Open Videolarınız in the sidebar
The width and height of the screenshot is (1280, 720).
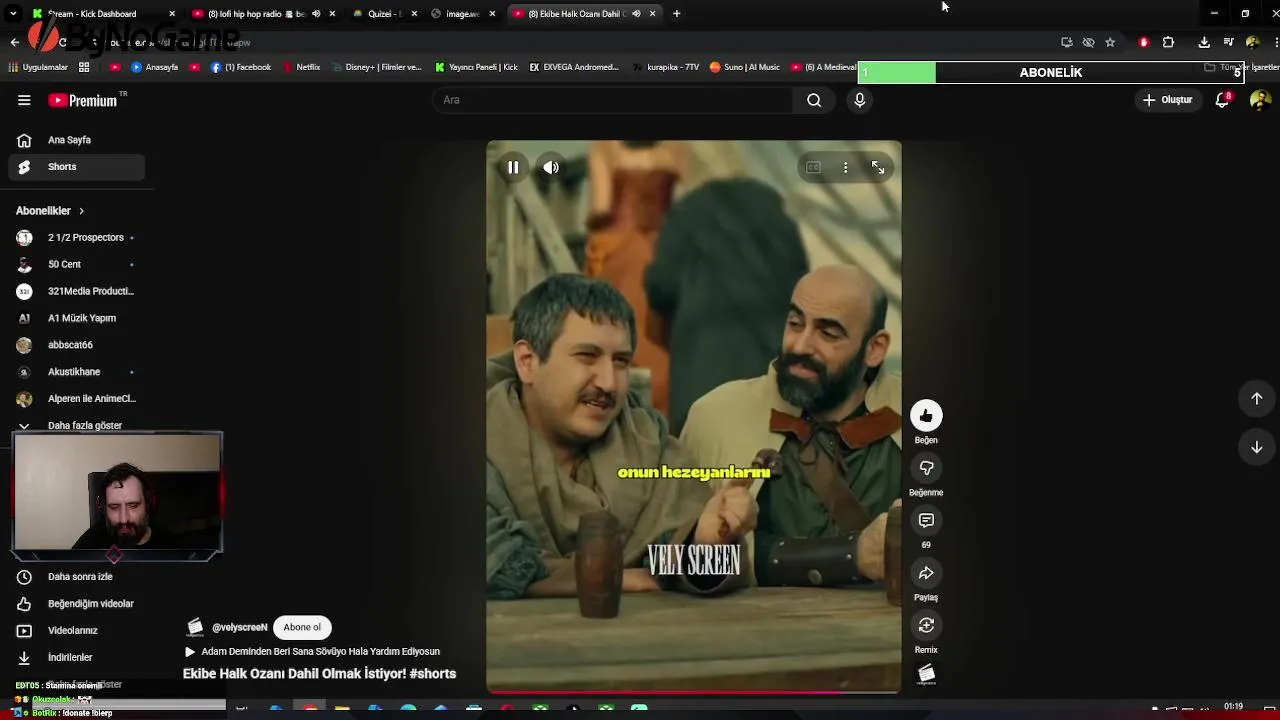pos(76,631)
